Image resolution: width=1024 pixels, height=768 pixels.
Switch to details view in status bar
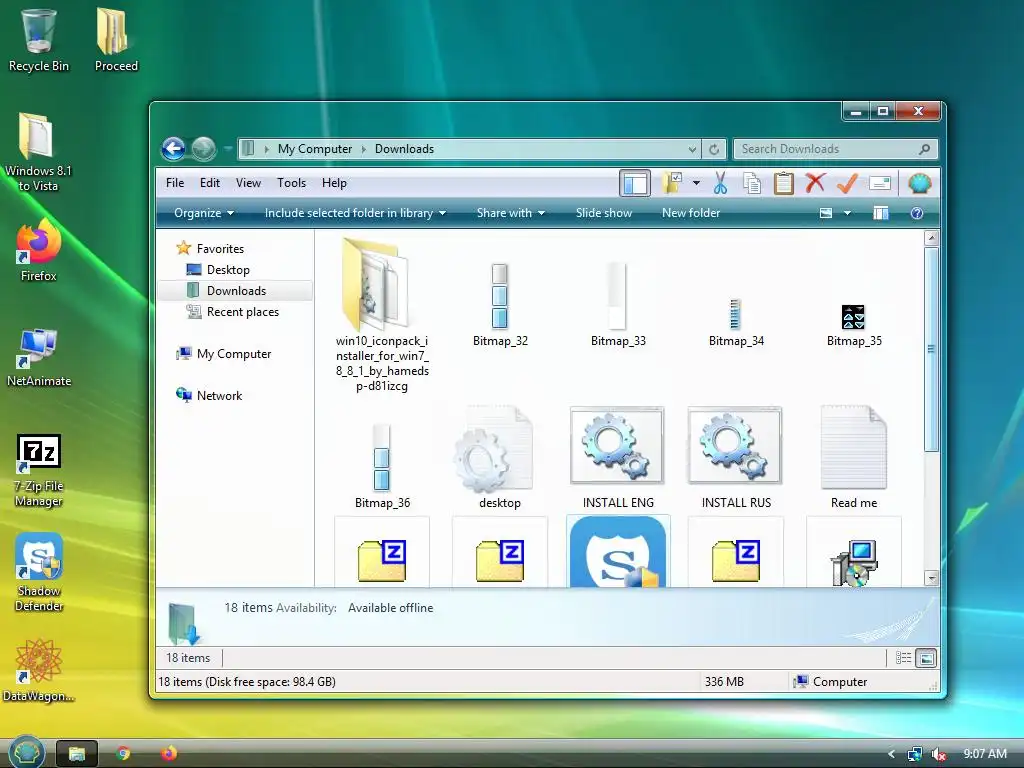904,658
